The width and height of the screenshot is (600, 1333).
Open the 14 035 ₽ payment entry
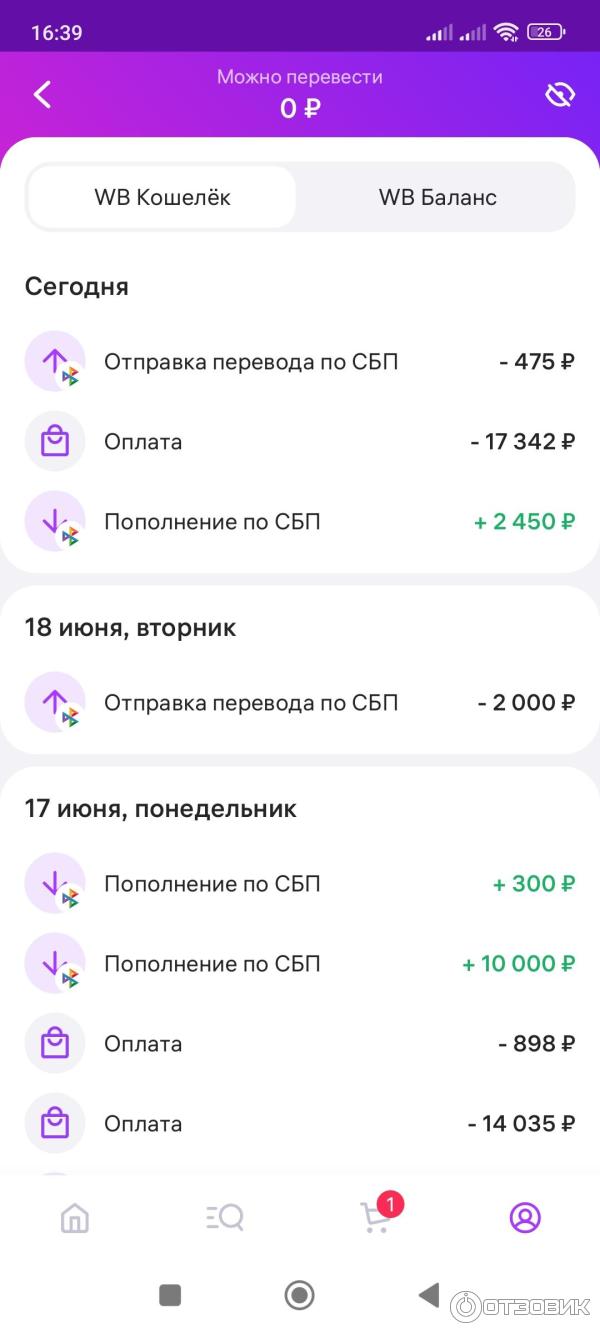pyautogui.click(x=300, y=1123)
